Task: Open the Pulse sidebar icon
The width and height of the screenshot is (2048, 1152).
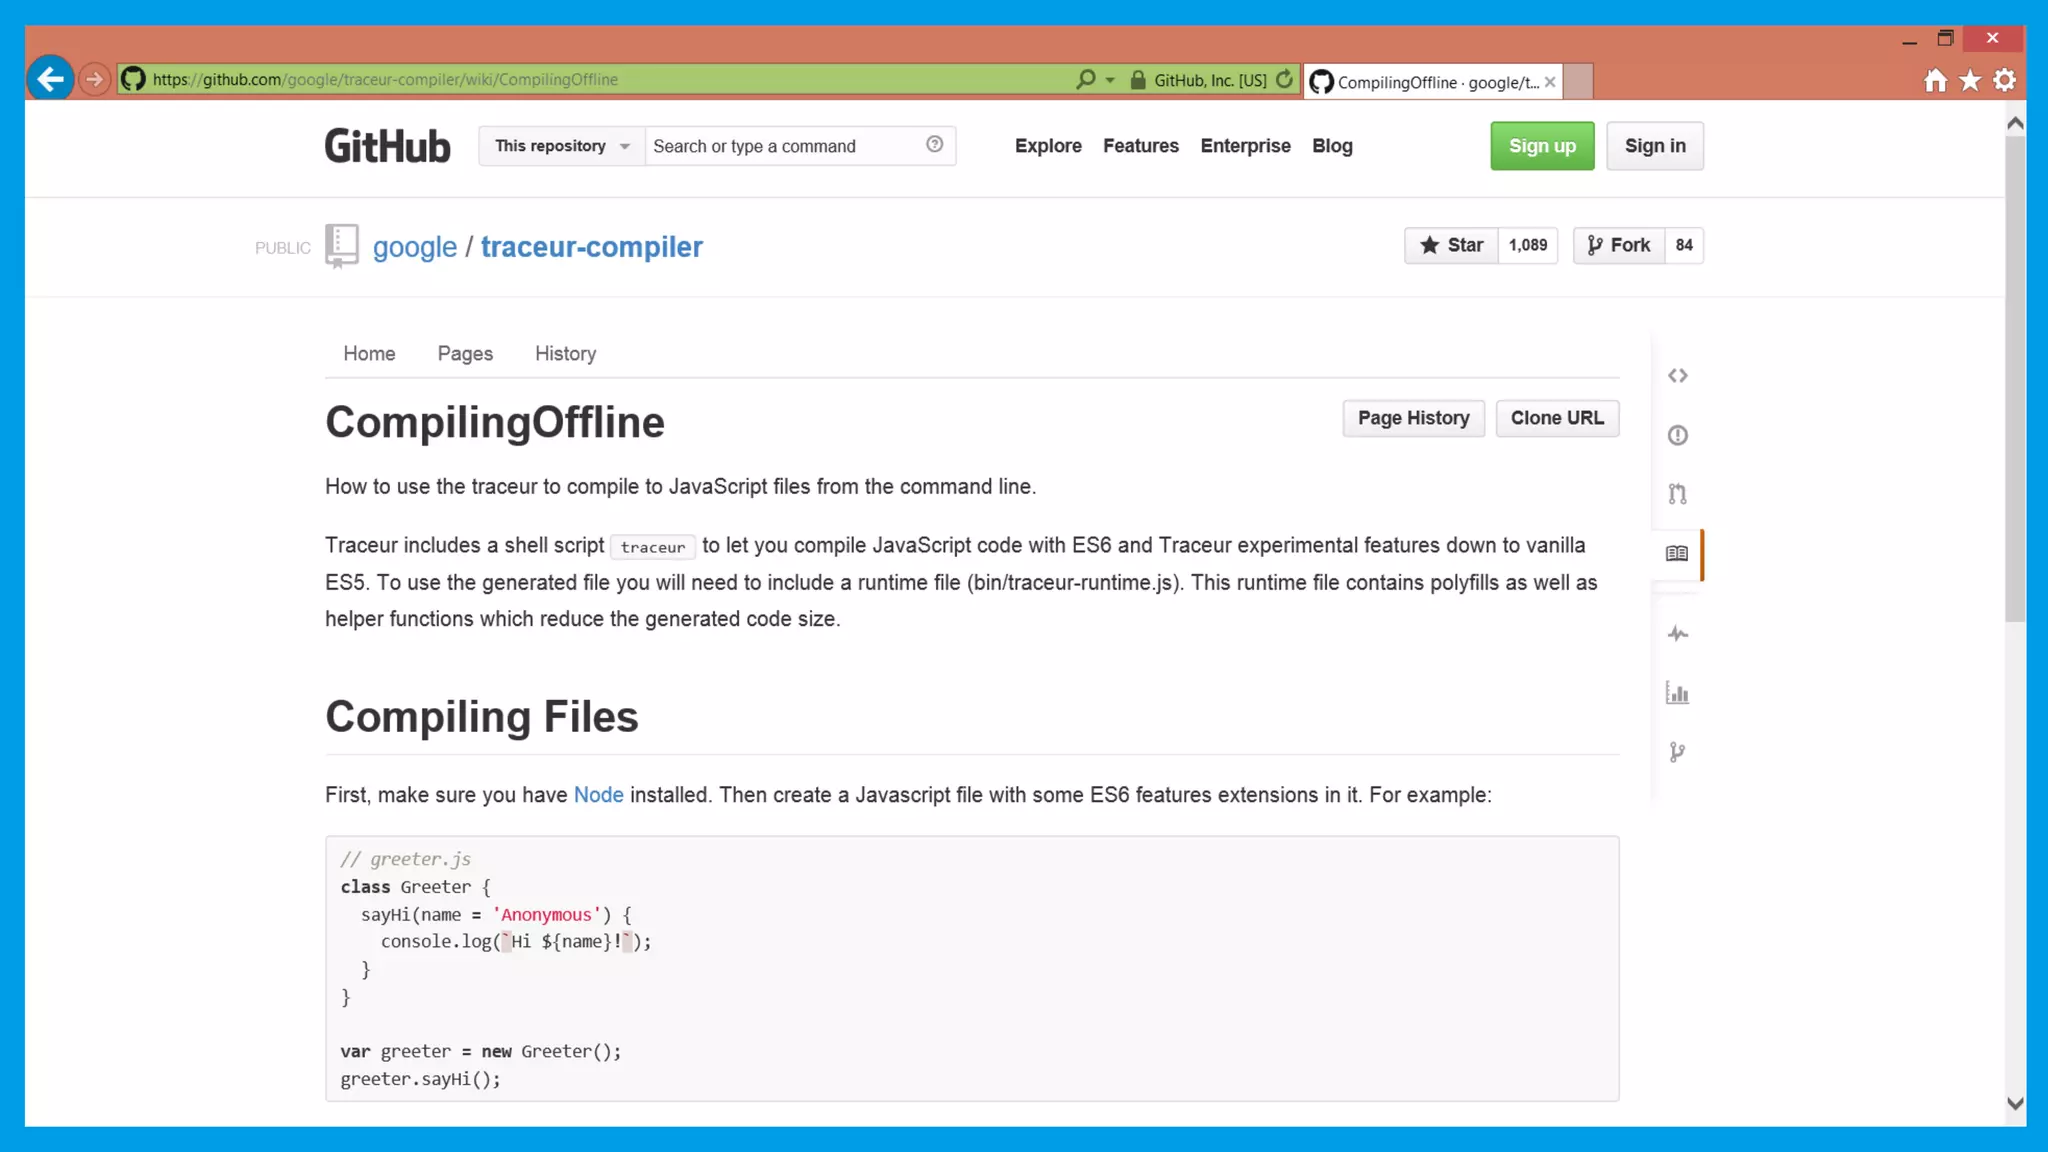Action: pos(1677,634)
